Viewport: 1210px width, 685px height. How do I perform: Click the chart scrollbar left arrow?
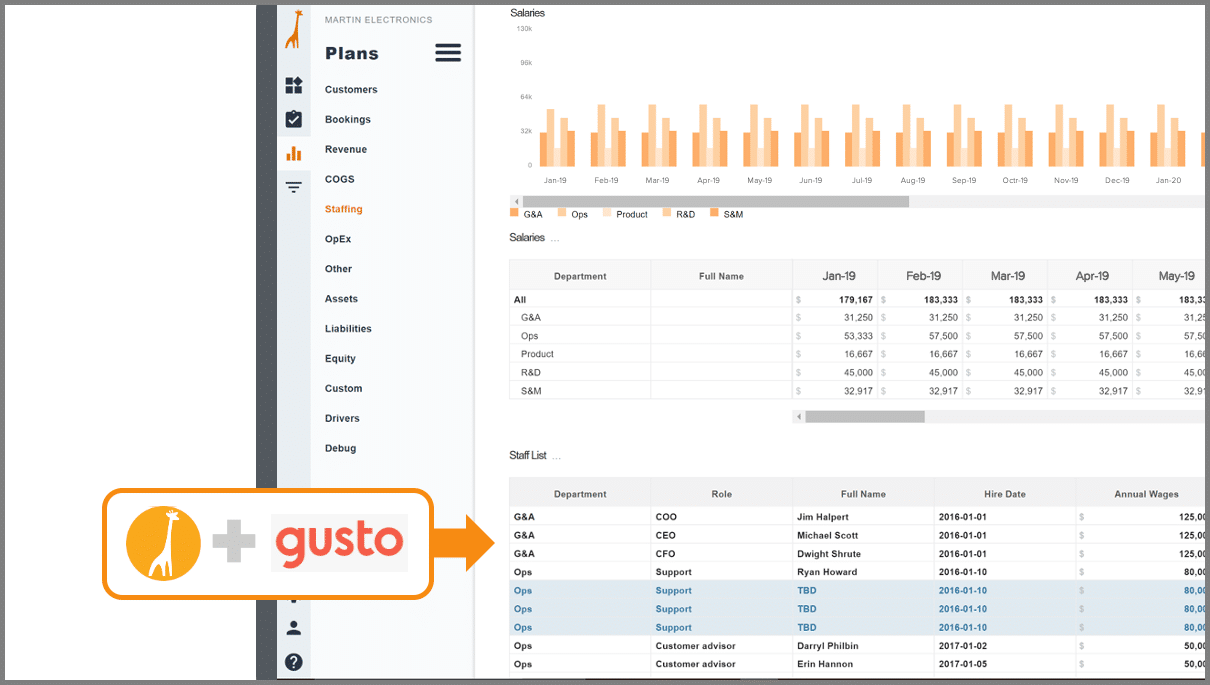[x=516, y=201]
